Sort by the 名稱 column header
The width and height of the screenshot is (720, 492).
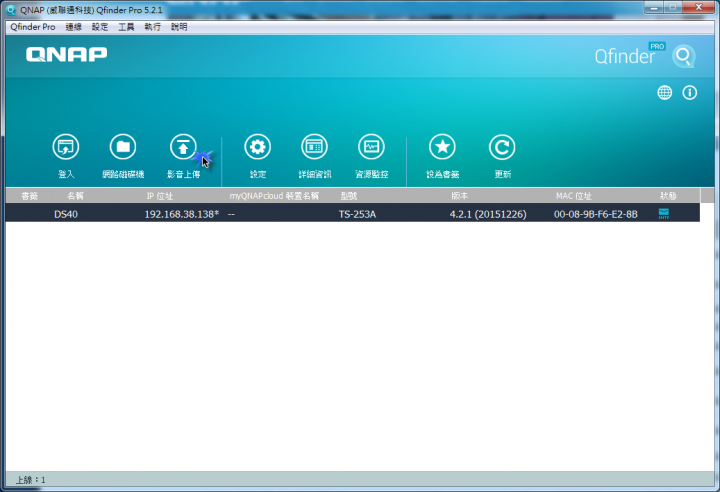(75, 196)
